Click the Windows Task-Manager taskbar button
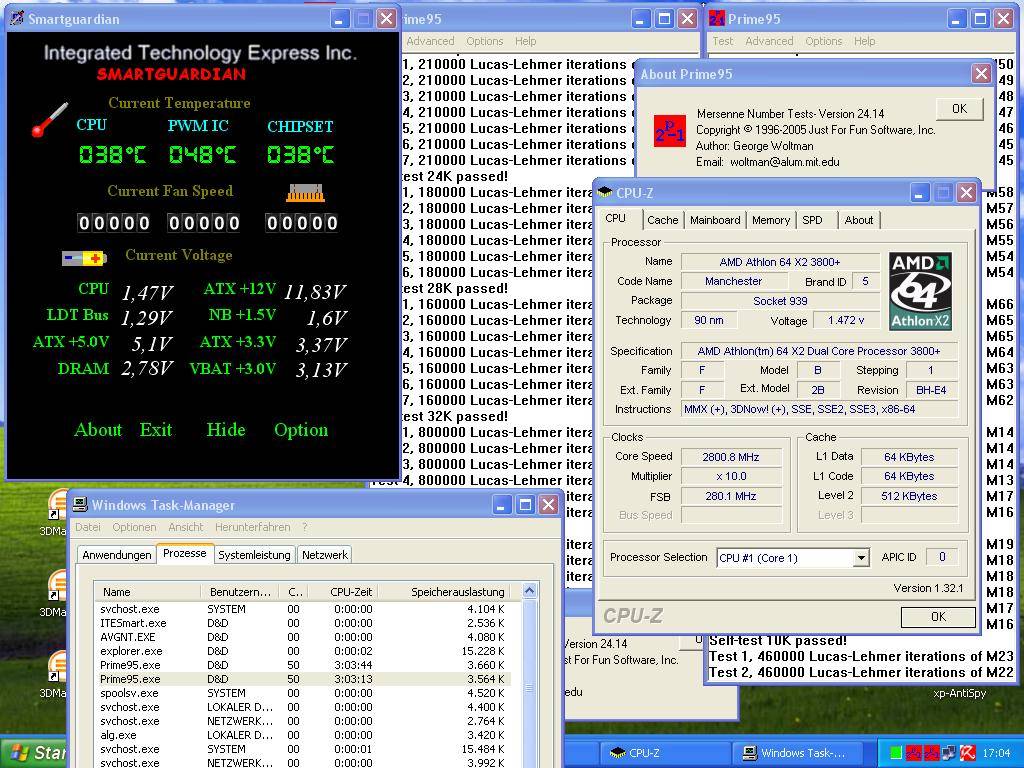 [797, 753]
